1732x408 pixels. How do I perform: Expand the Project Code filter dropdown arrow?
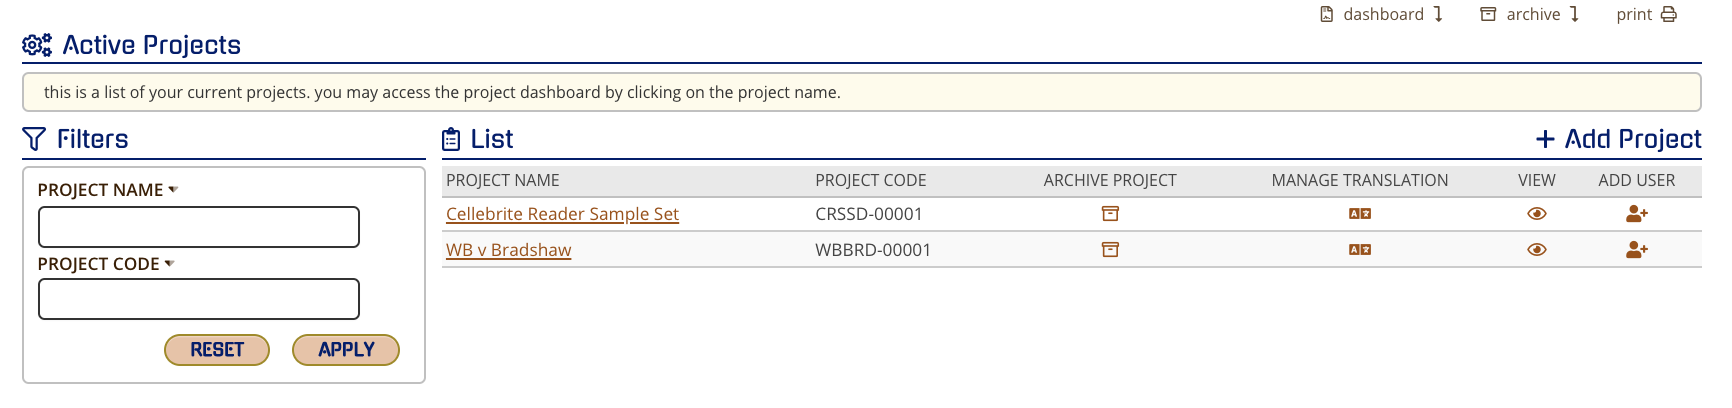[170, 263]
